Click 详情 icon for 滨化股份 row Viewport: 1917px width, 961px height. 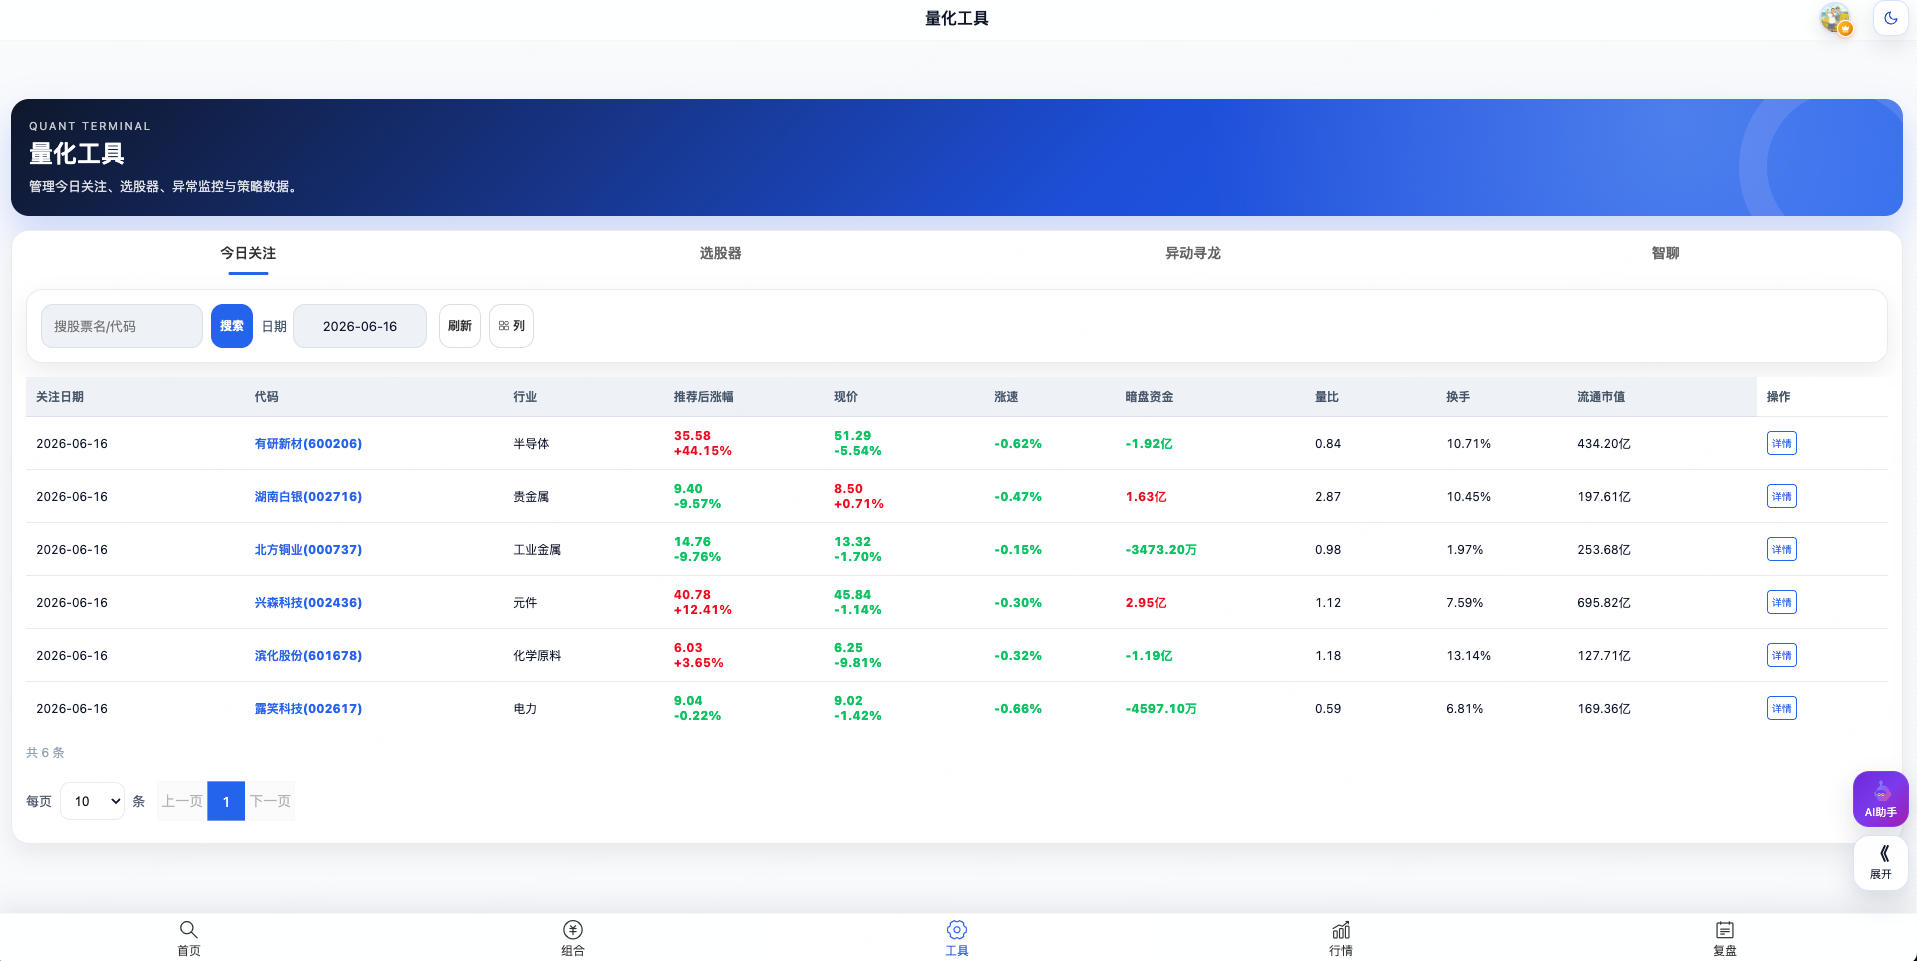[x=1781, y=655]
